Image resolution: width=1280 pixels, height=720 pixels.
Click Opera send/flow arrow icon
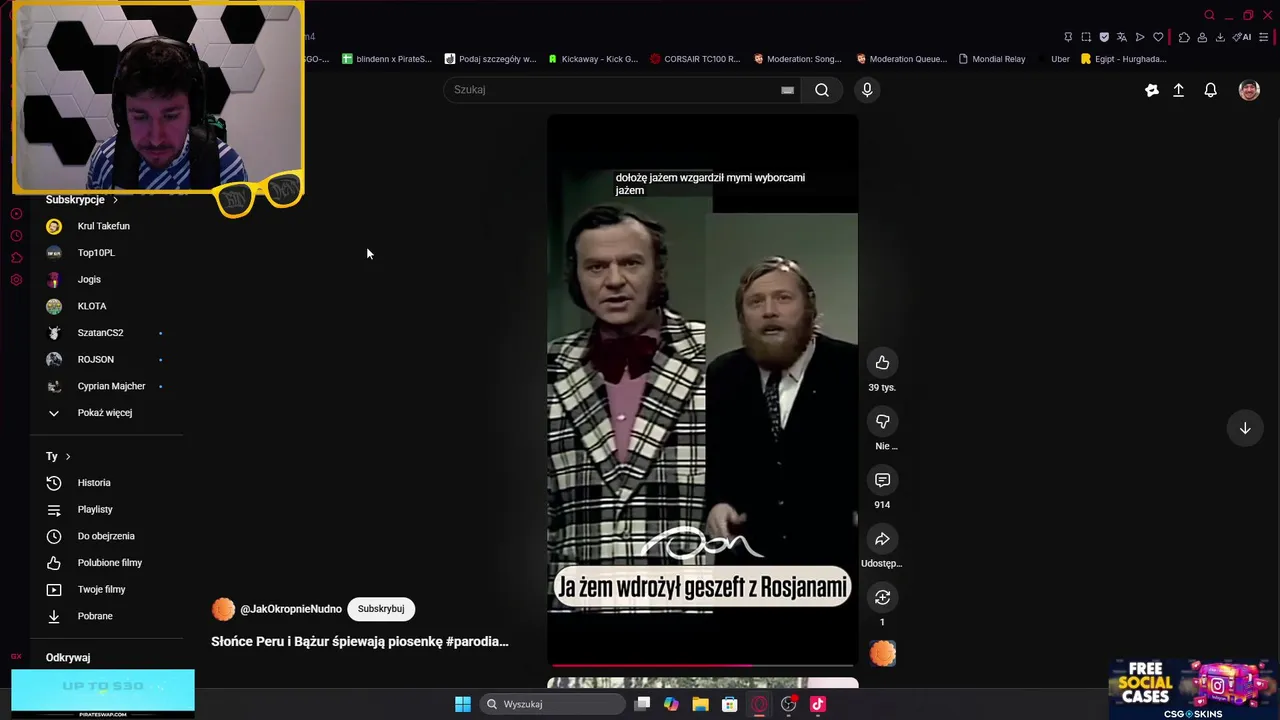(x=1140, y=37)
